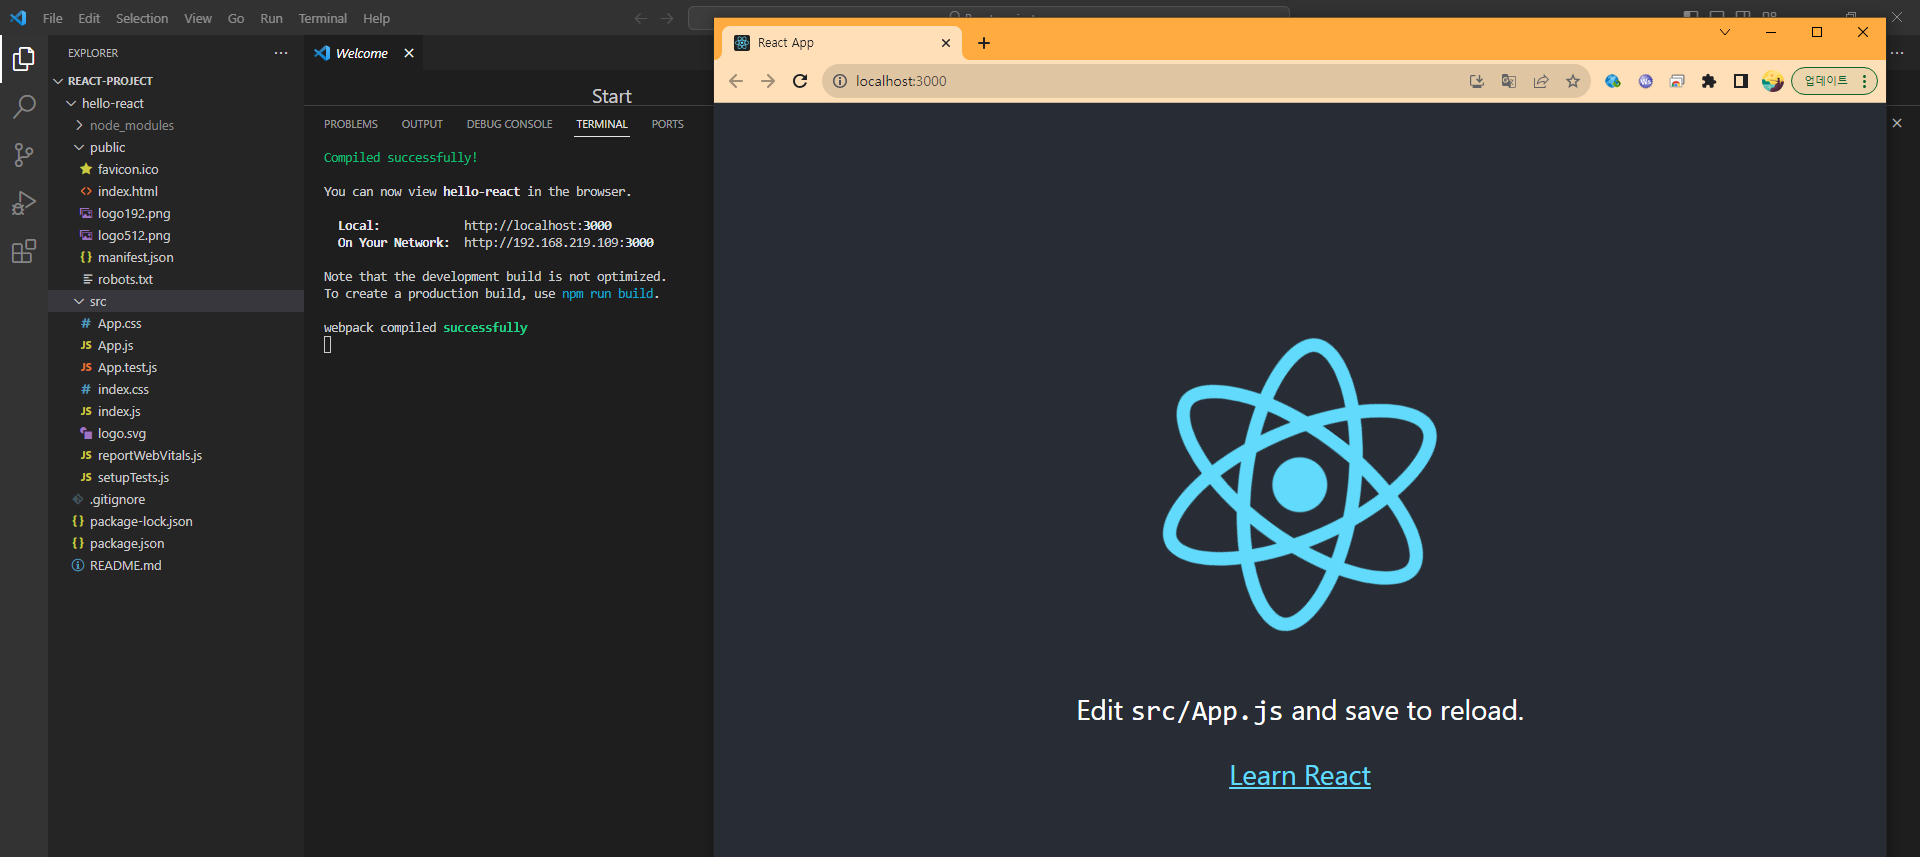Click the Chrome windows extension icon

point(1677,81)
